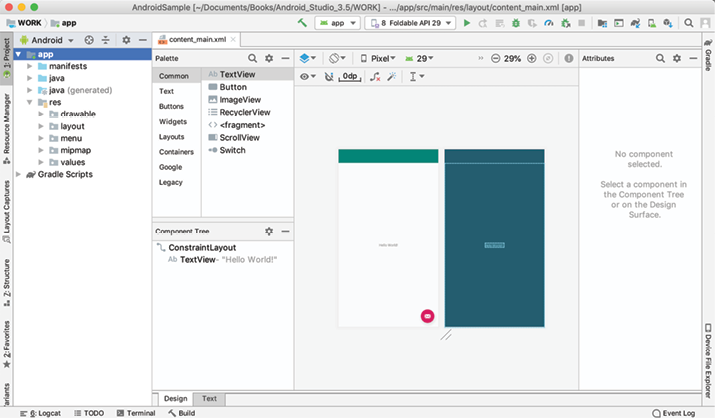Select the Widgets palette category
Viewport: 715px width, 418px height.
[173, 122]
